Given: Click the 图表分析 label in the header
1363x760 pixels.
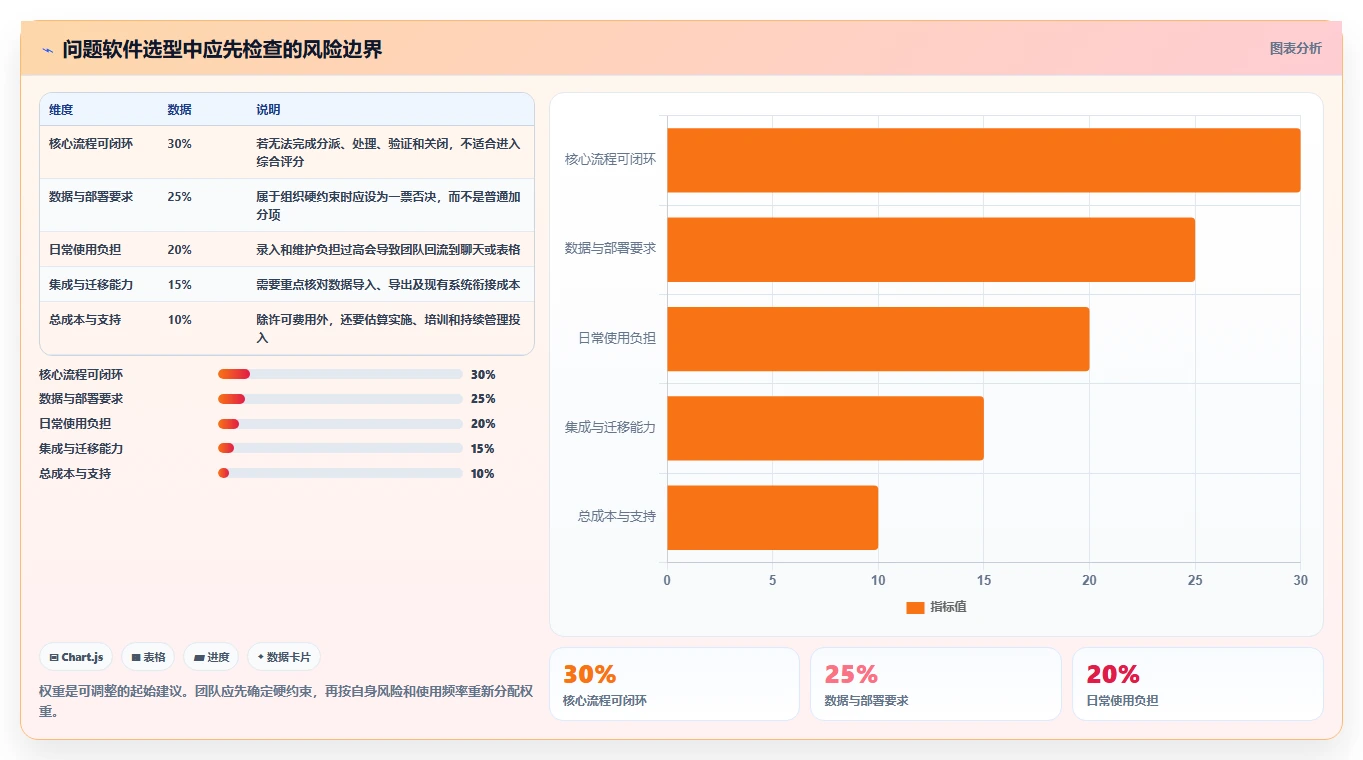Looking at the screenshot, I should (1295, 49).
